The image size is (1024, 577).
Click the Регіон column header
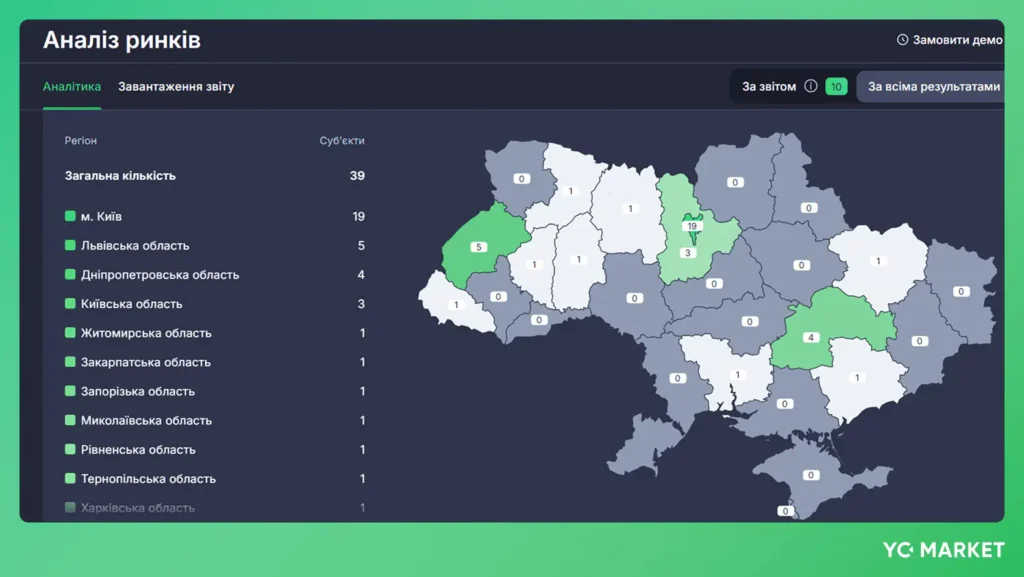(80, 140)
